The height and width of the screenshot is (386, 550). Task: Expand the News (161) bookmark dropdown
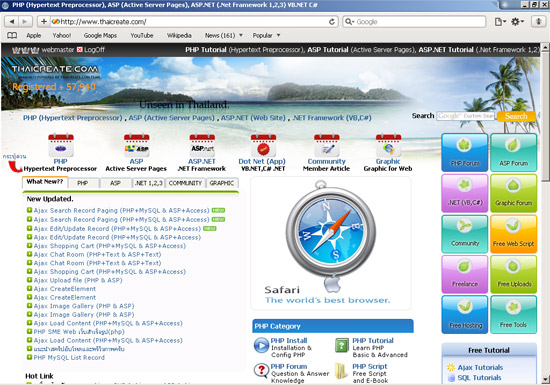pyautogui.click(x=241, y=35)
